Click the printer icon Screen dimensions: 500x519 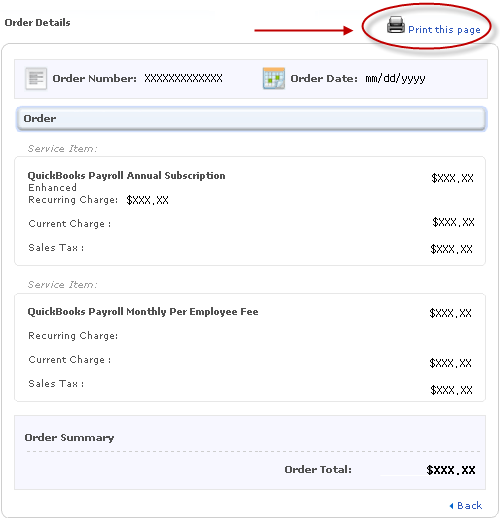pos(396,25)
